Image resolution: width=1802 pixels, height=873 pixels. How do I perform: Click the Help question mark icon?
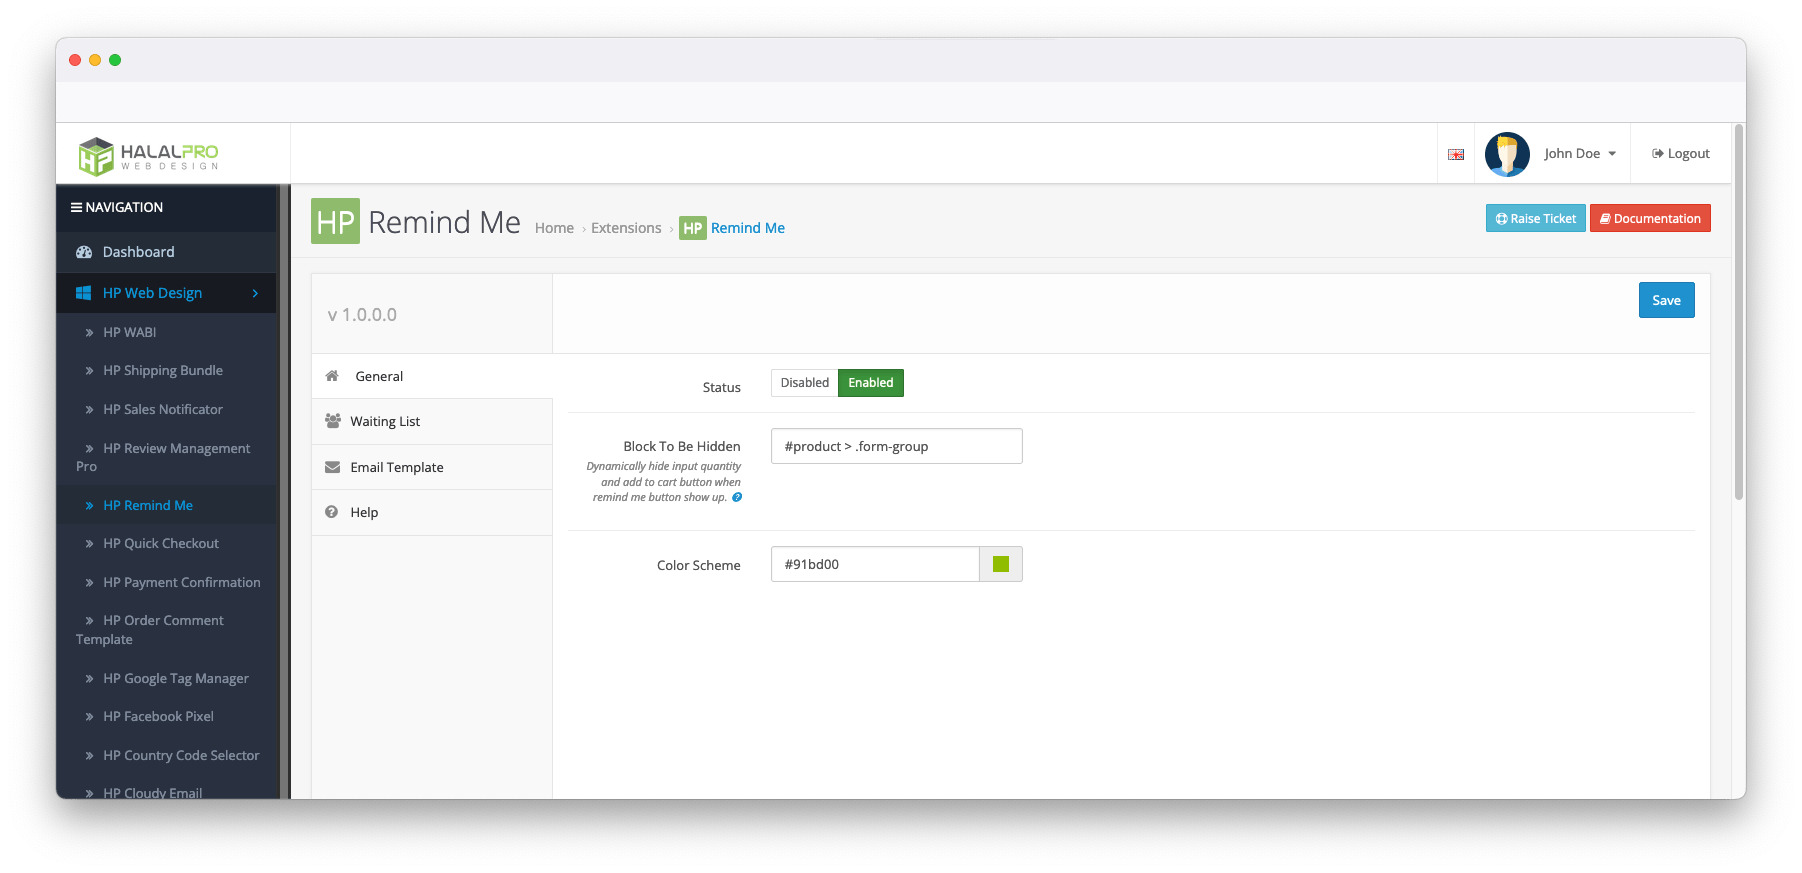tap(331, 512)
